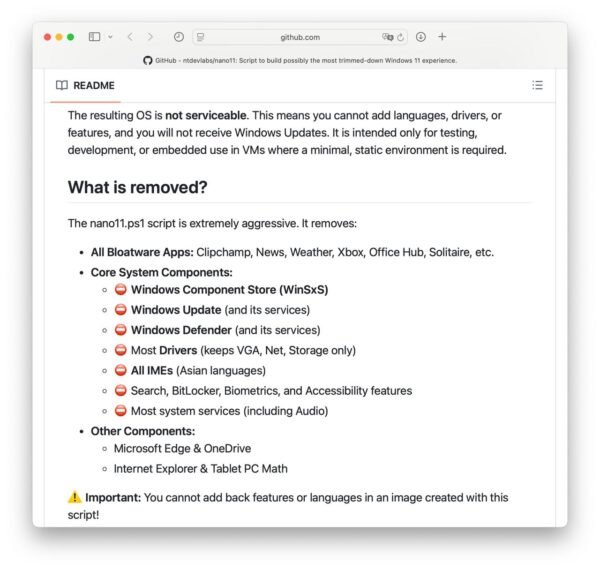Image resolution: width=600 pixels, height=570 pixels.
Task: Select the GitHub nano11 tab title
Action: click(x=300, y=60)
